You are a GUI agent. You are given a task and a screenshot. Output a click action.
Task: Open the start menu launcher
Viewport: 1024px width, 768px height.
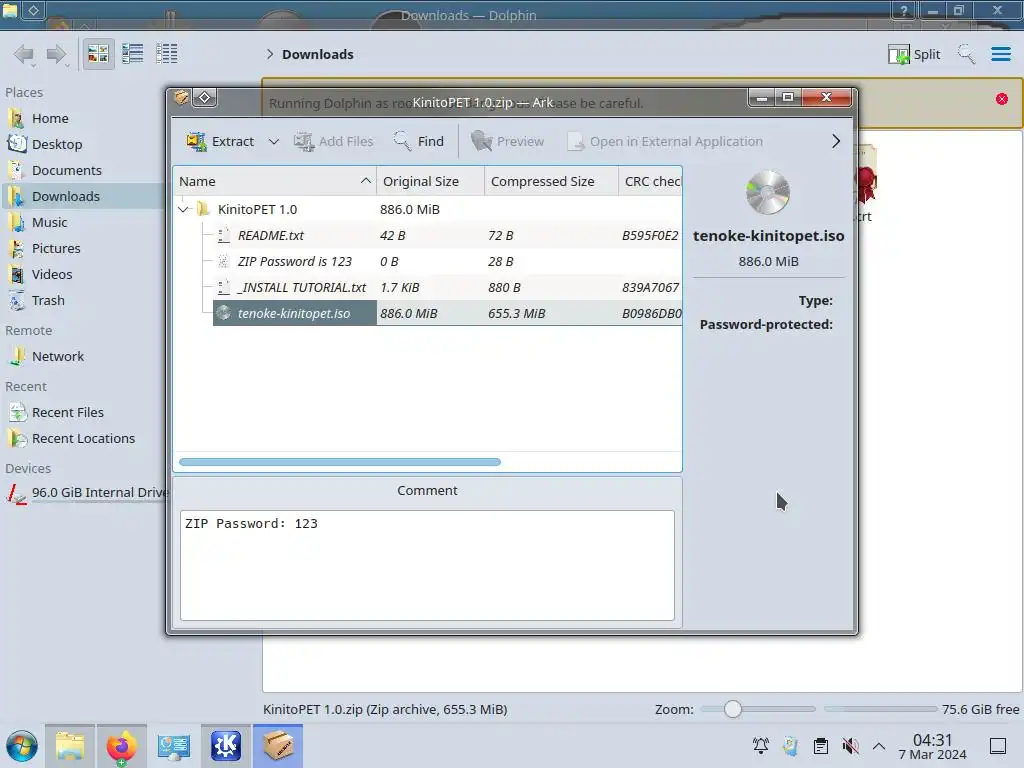22,746
